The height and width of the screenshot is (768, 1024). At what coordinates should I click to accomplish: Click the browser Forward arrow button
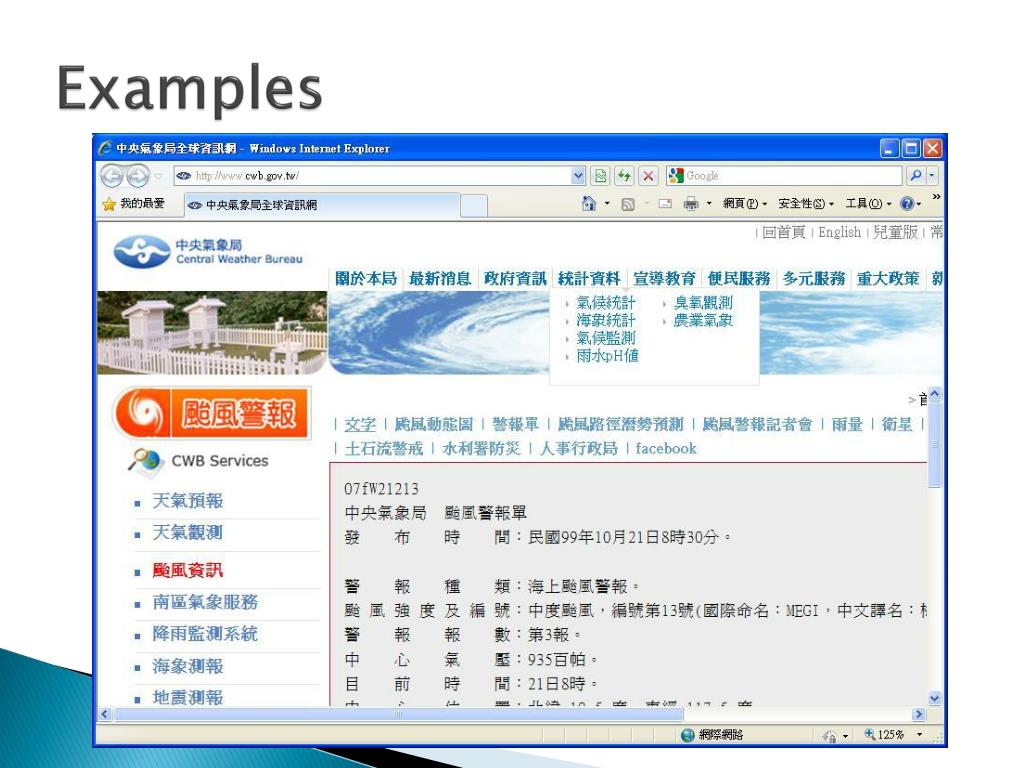pos(137,176)
